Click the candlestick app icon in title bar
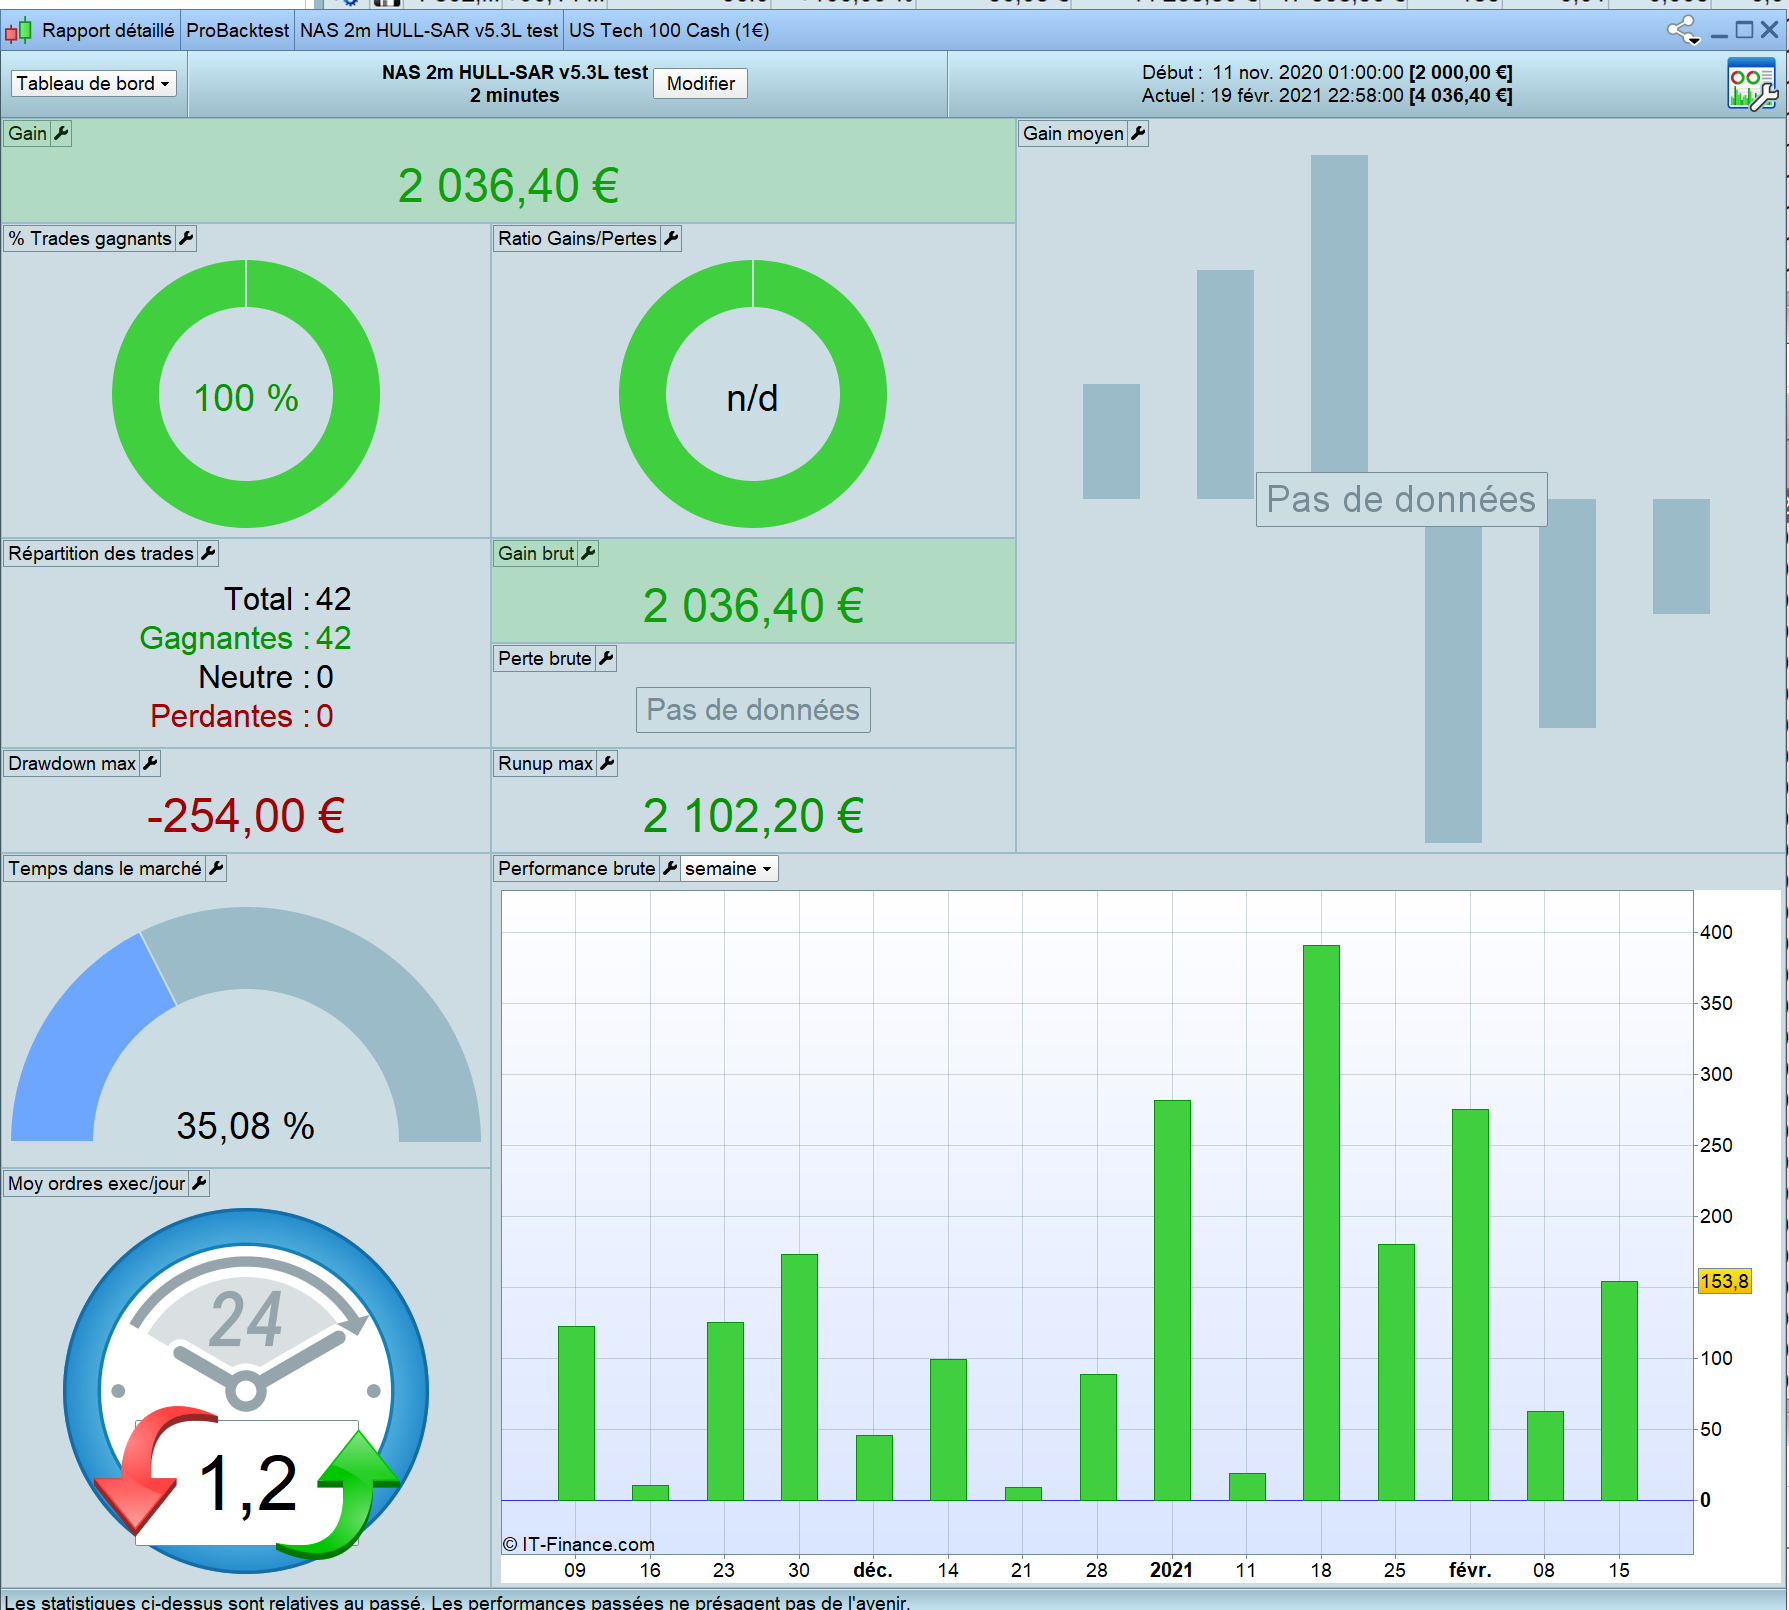The width and height of the screenshot is (1789, 1610). pyautogui.click(x=18, y=31)
